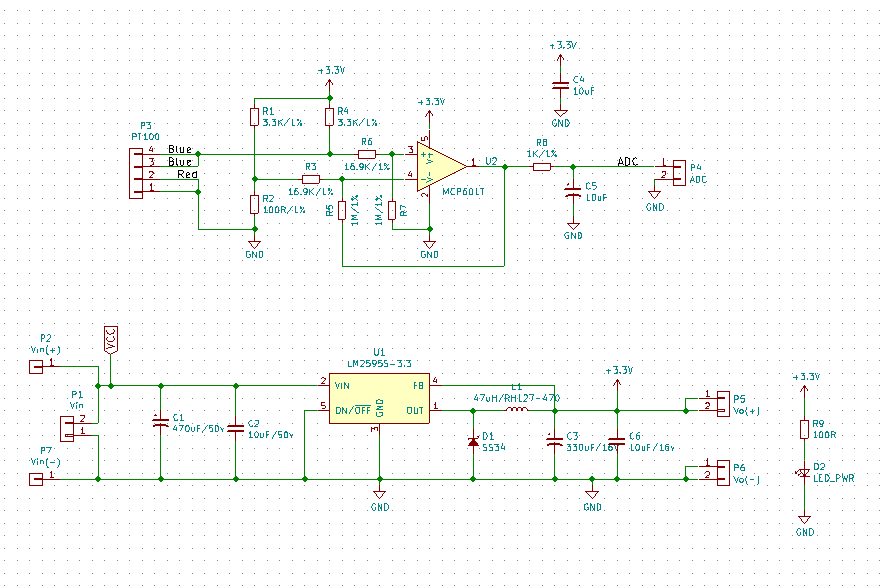Select the C3 output capacitor symbol
Image resolution: width=880 pixels, height=588 pixels.
coord(554,441)
